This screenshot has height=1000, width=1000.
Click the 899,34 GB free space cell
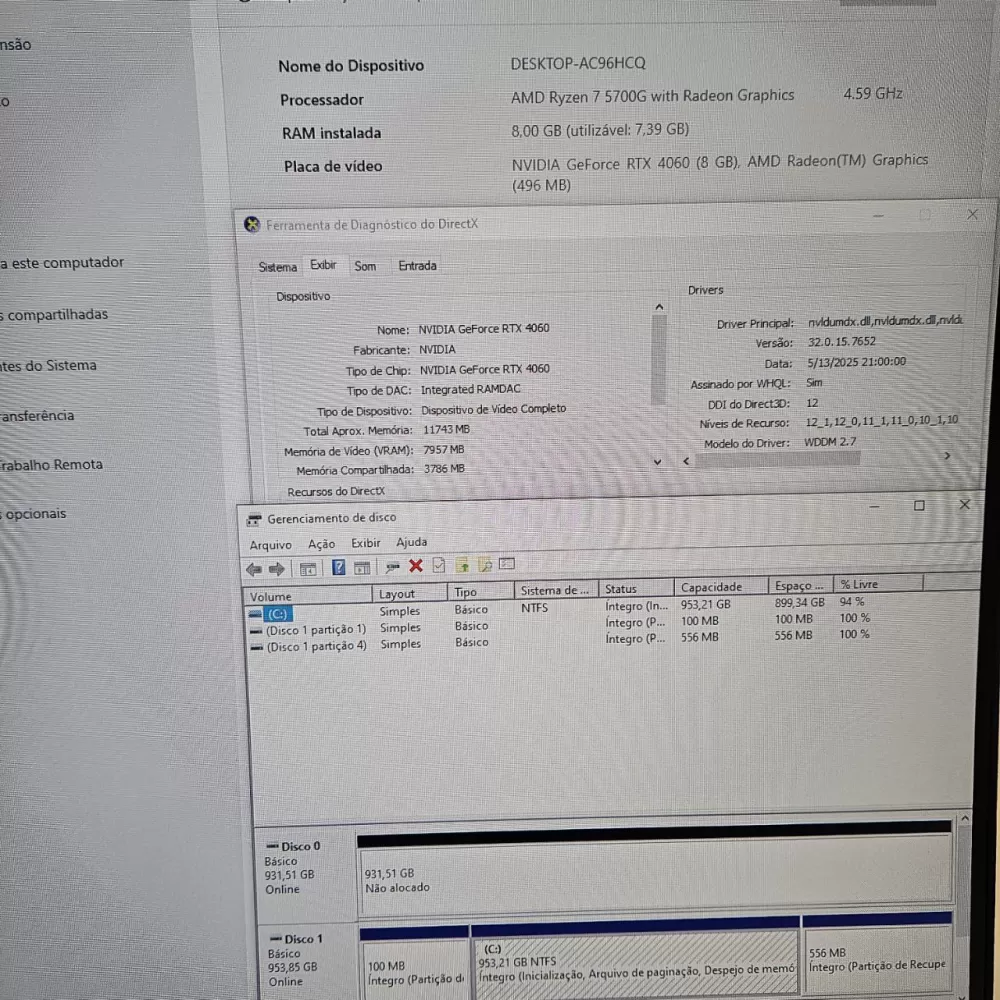coord(799,602)
